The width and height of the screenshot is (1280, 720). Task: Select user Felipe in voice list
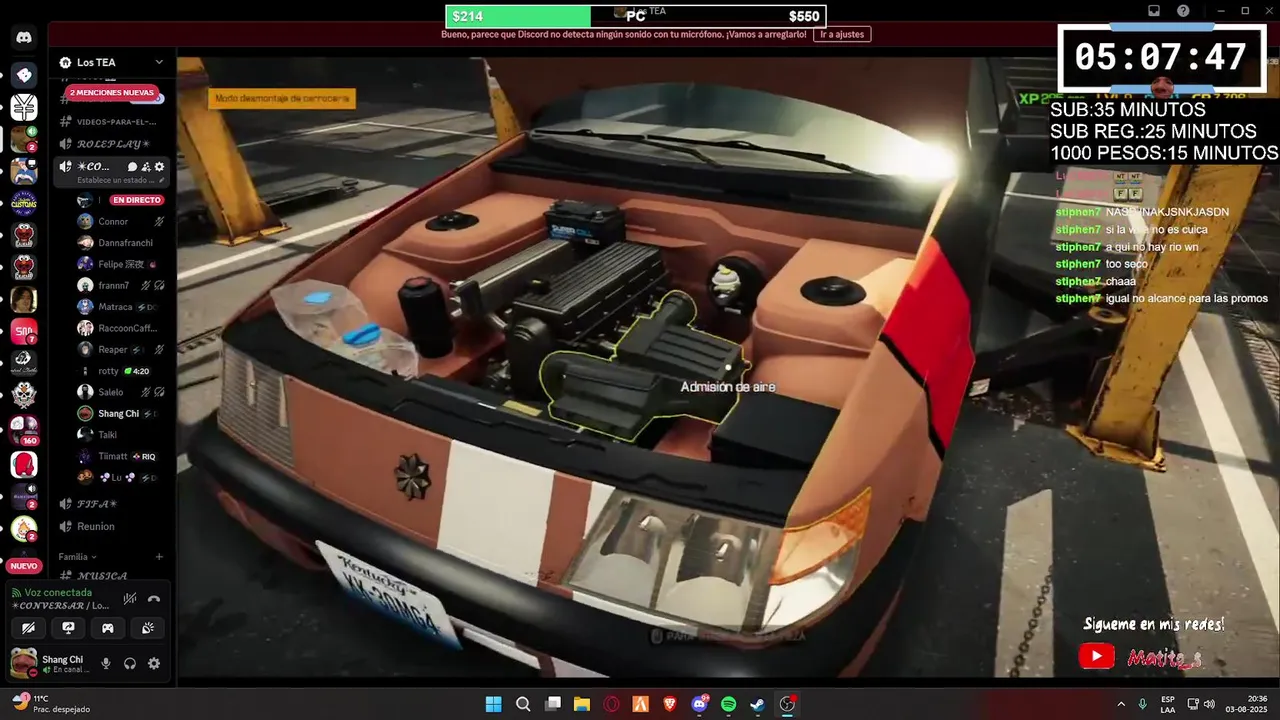120,264
